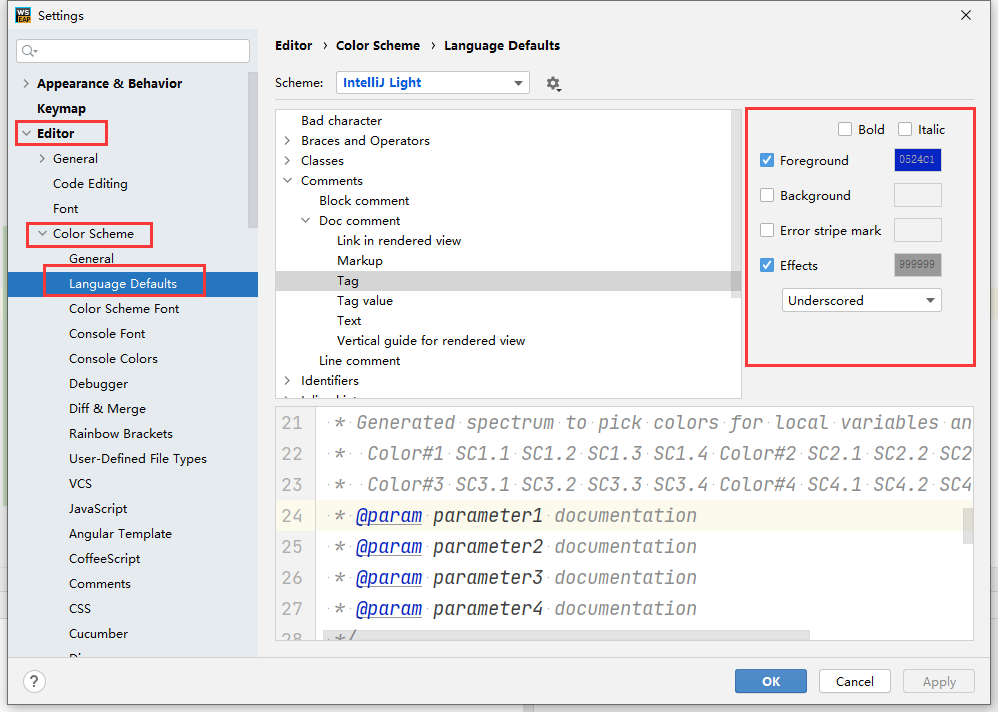Viewport: 998px width, 712px height.
Task: Uncheck the Foreground checkbox
Action: pyautogui.click(x=767, y=160)
